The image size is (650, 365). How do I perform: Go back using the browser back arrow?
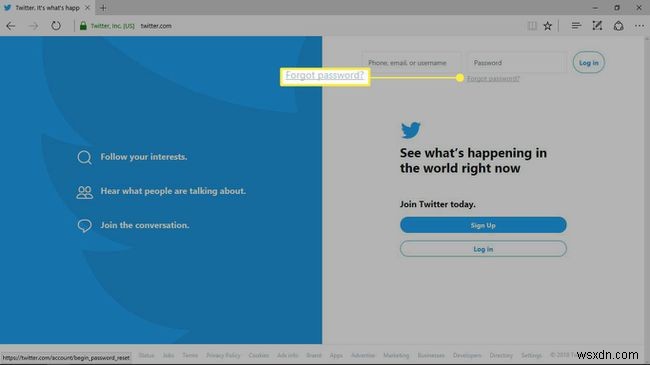pyautogui.click(x=11, y=26)
